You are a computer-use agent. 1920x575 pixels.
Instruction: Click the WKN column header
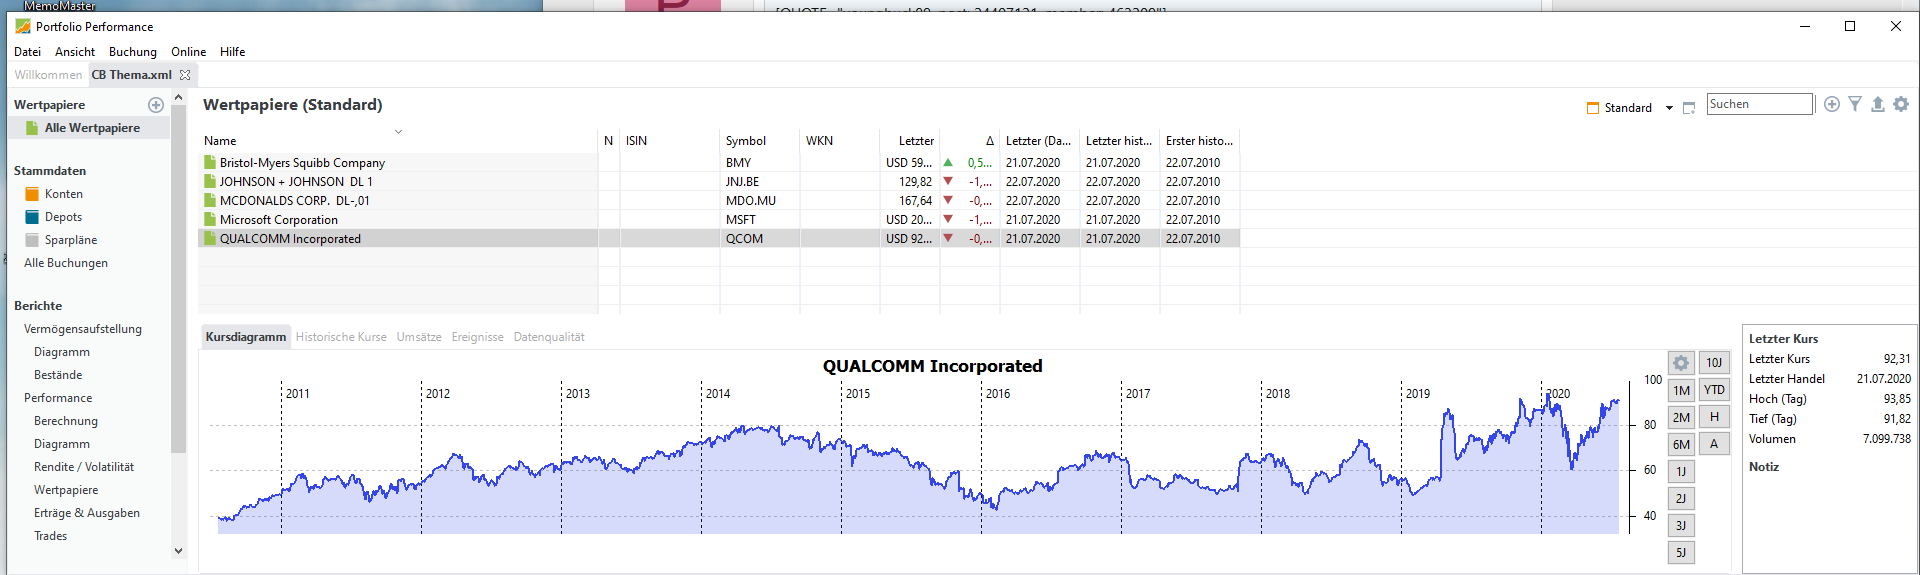[x=839, y=141]
